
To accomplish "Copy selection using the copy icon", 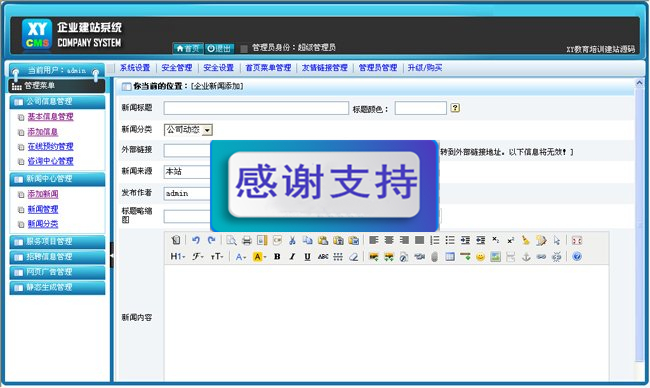I will coord(307,240).
